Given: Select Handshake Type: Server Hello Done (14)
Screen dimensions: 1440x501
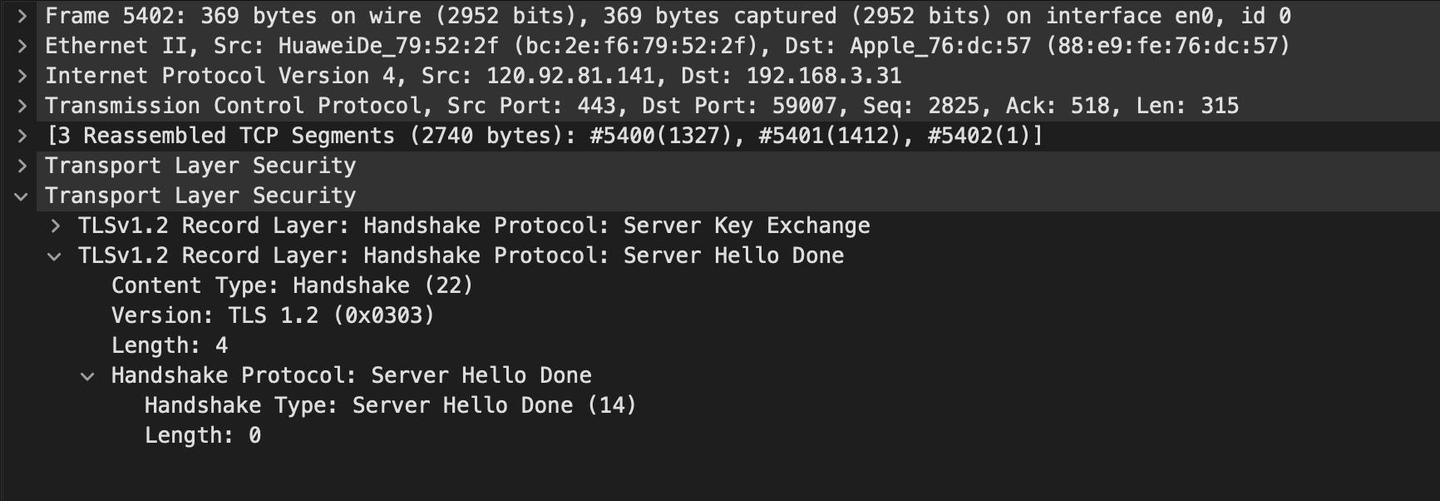Looking at the screenshot, I should pyautogui.click(x=390, y=406).
